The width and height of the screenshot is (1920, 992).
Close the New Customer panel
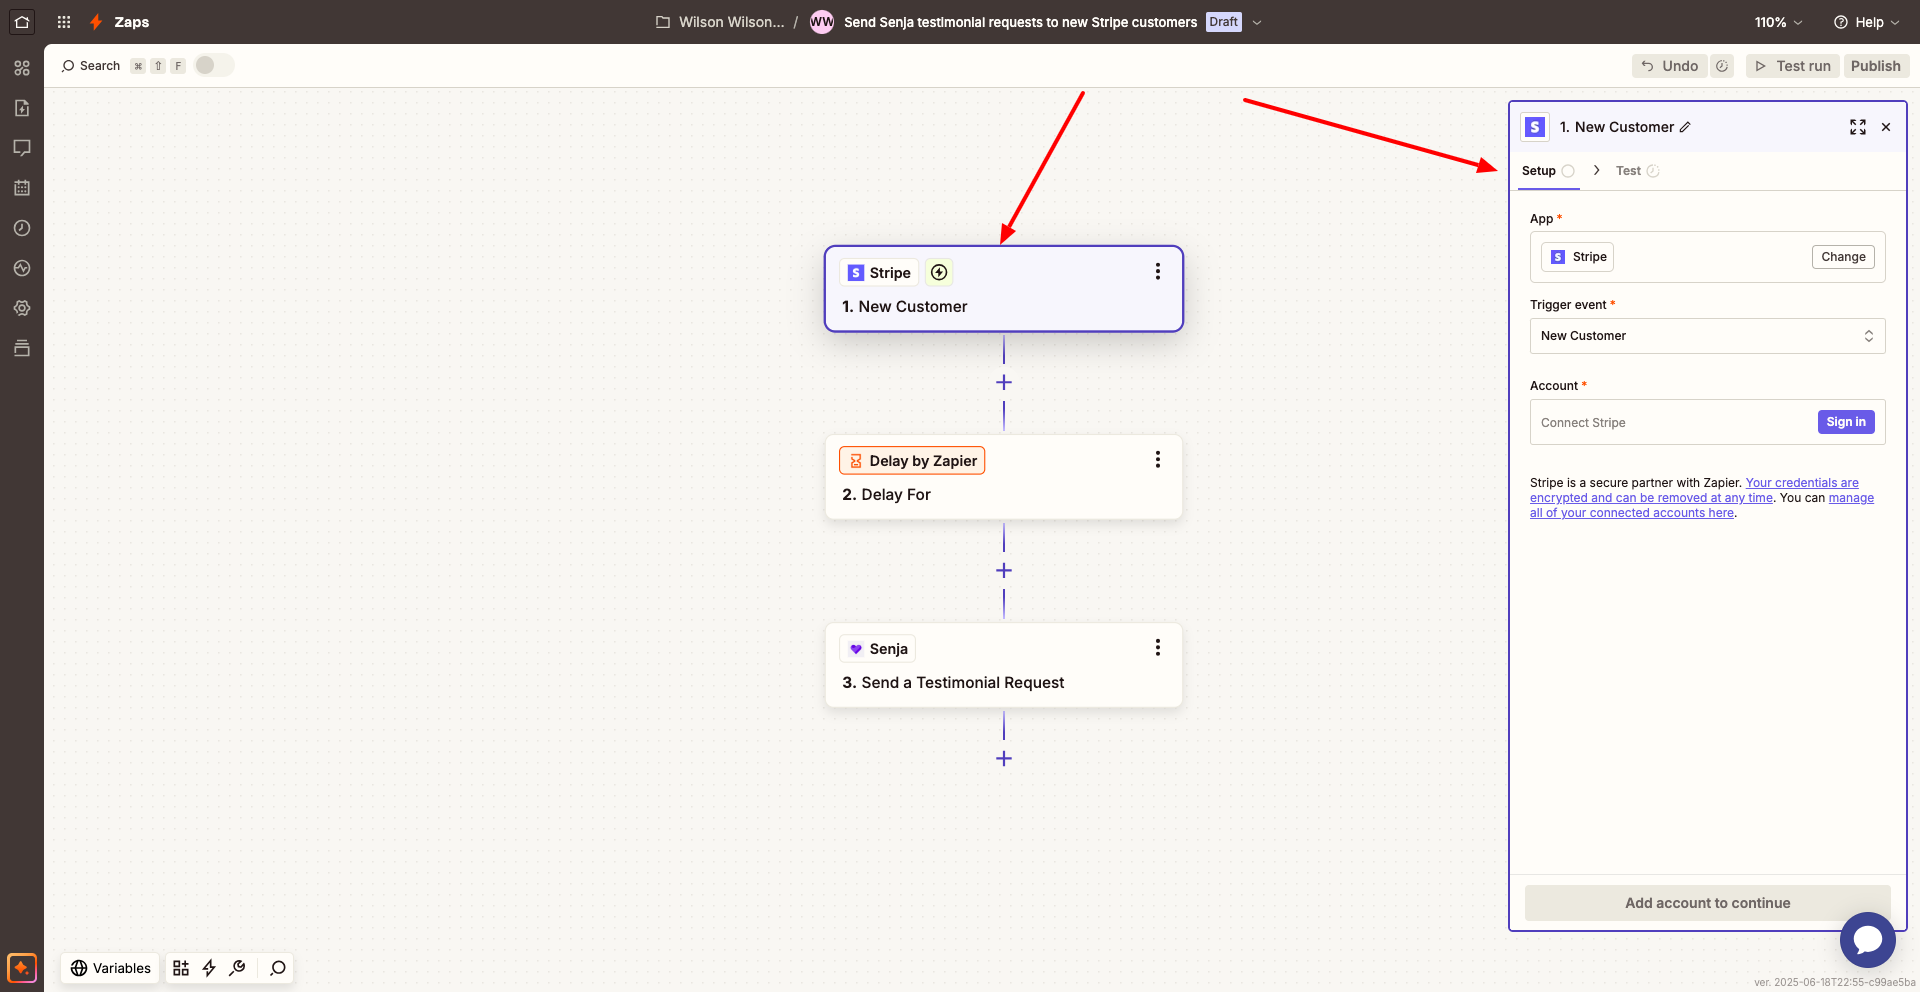(1886, 127)
